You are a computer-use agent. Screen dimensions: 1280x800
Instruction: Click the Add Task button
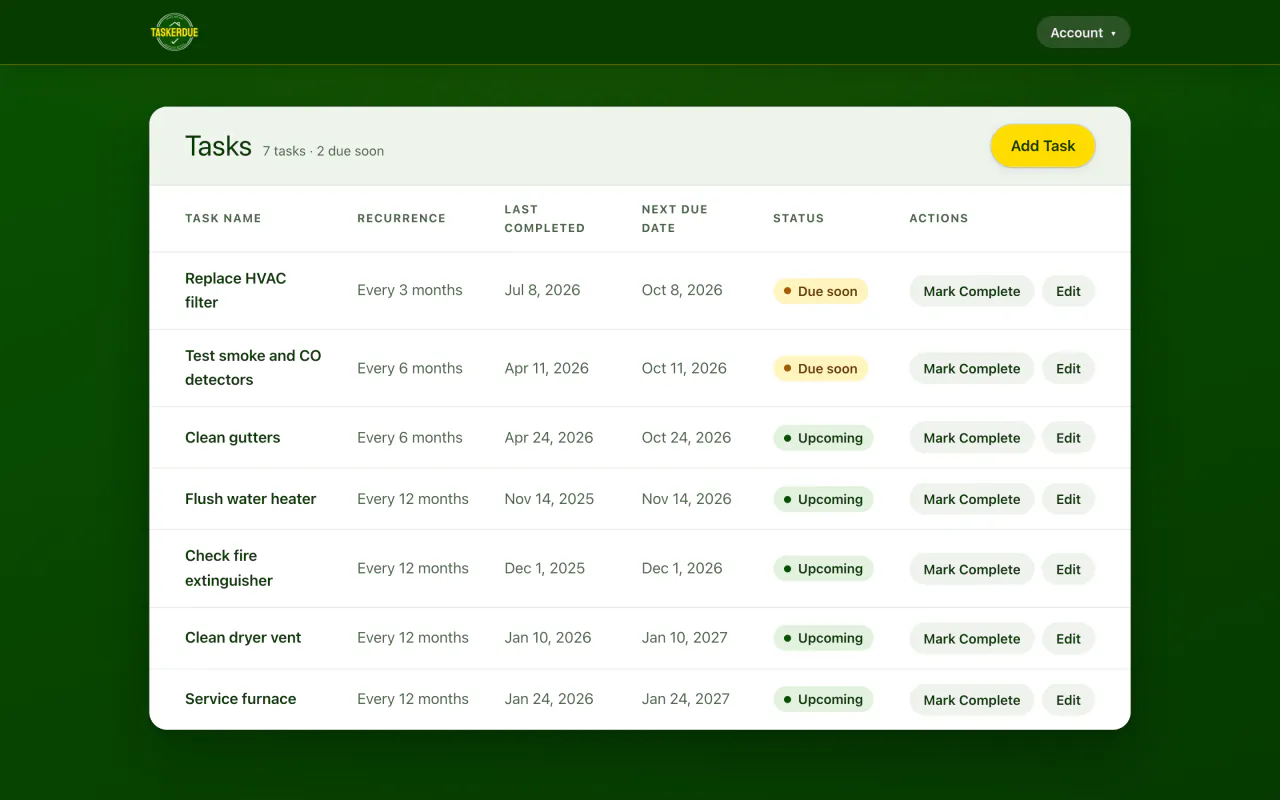pos(1043,146)
